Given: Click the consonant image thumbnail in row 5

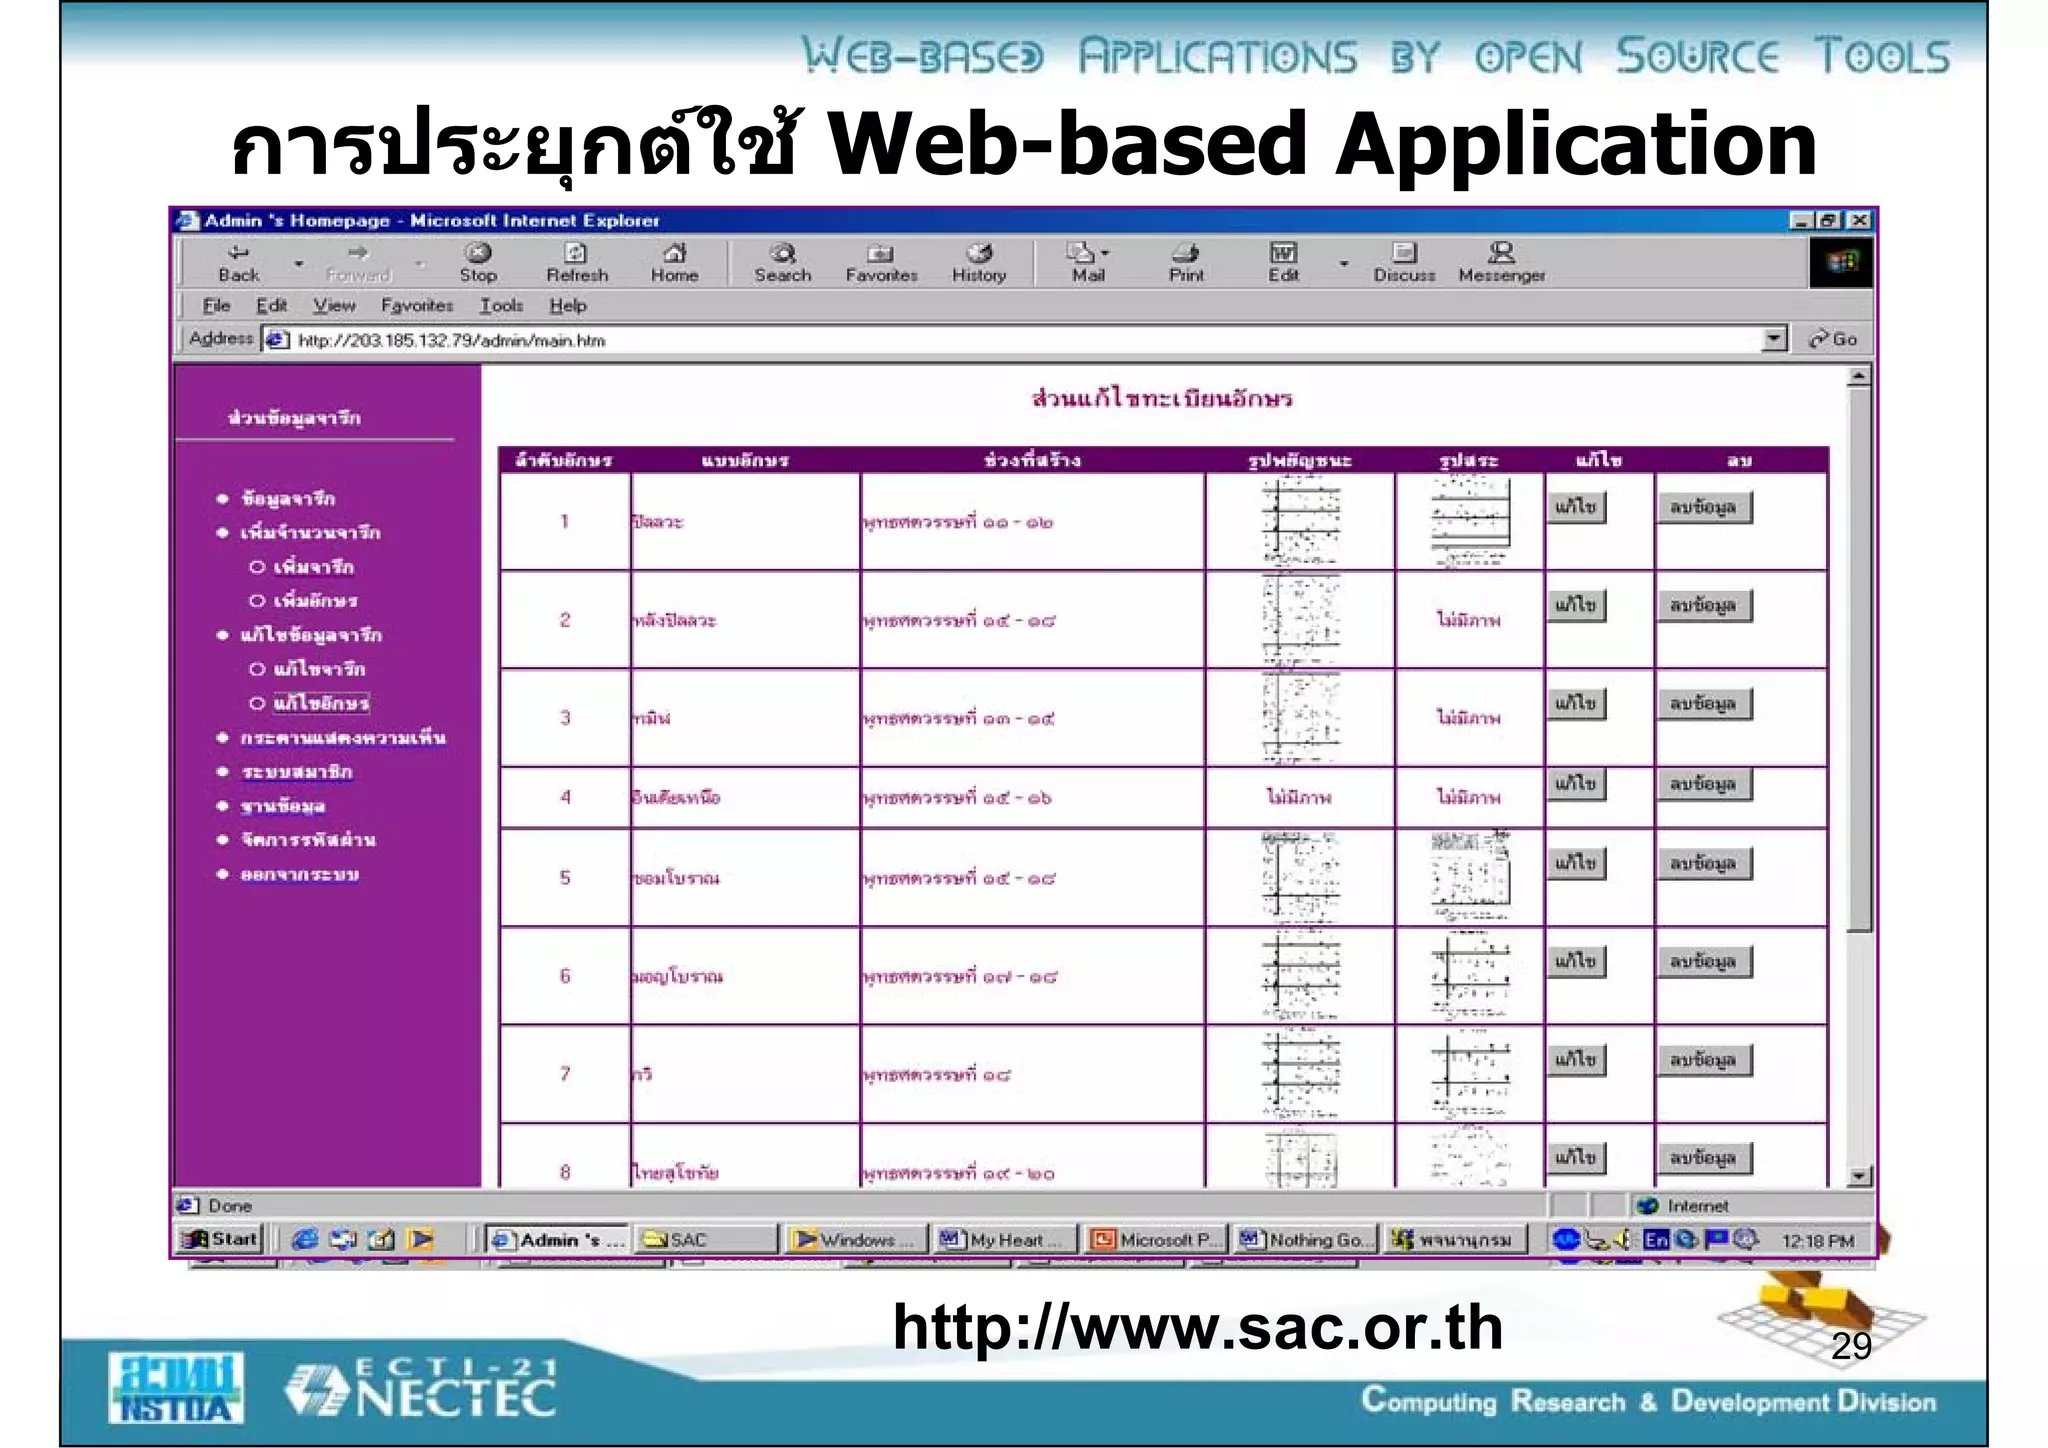Looking at the screenshot, I should (1300, 877).
